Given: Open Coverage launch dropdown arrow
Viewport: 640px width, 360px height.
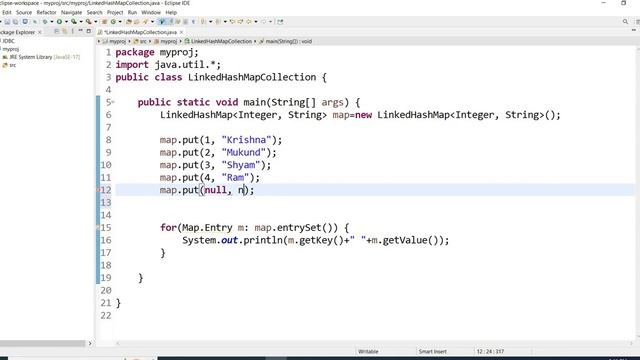Looking at the screenshot, I should pos(81,22).
